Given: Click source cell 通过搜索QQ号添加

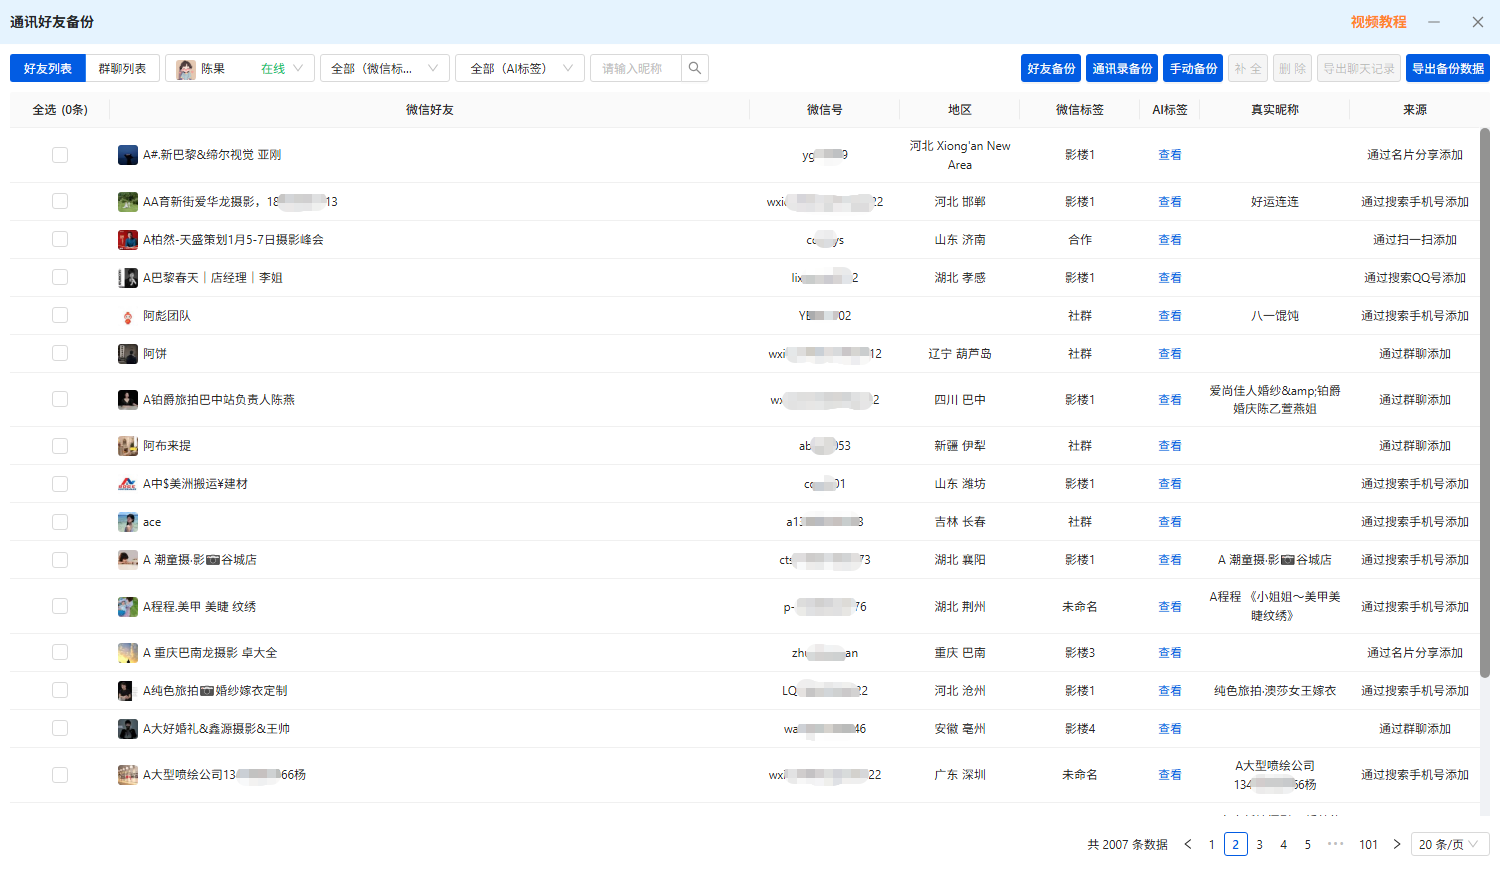Looking at the screenshot, I should tap(1415, 278).
